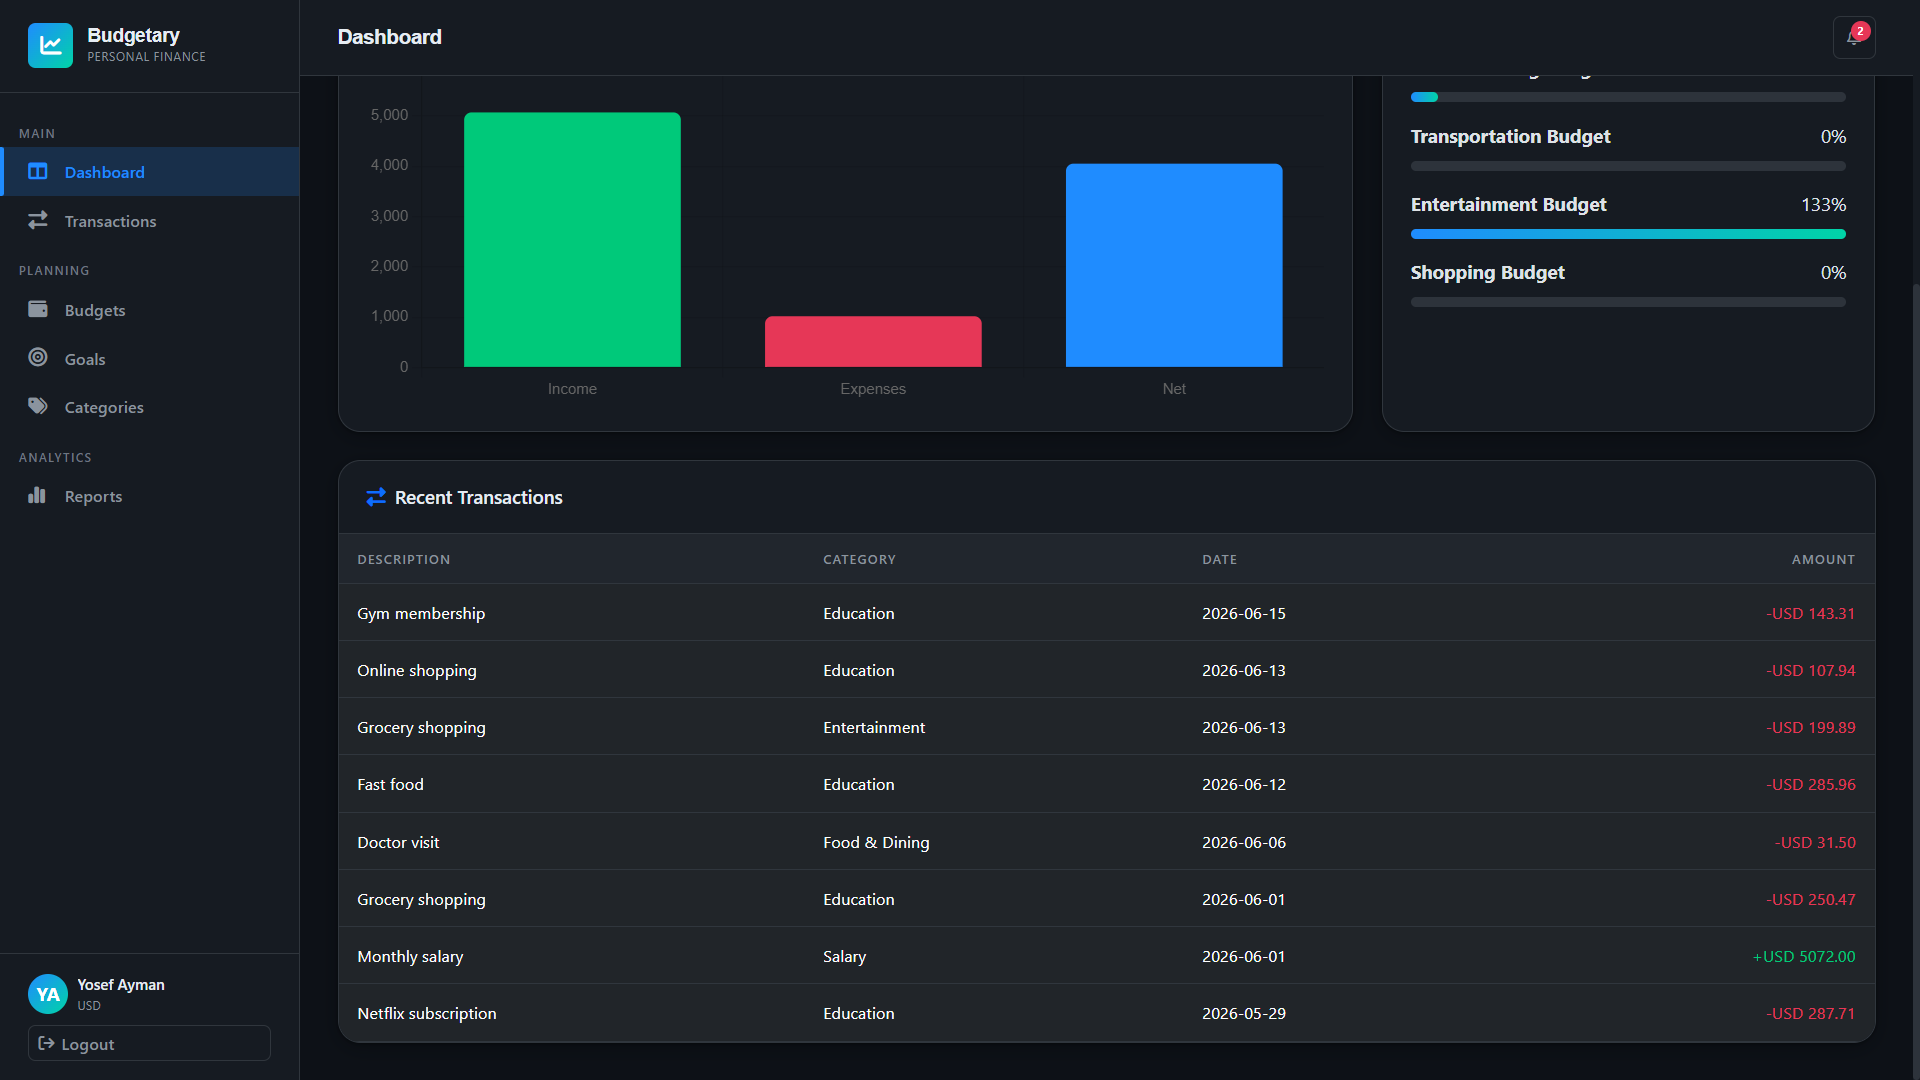Screen dimensions: 1920x1080
Task: Click the Entertainment category cell
Action: (874, 728)
